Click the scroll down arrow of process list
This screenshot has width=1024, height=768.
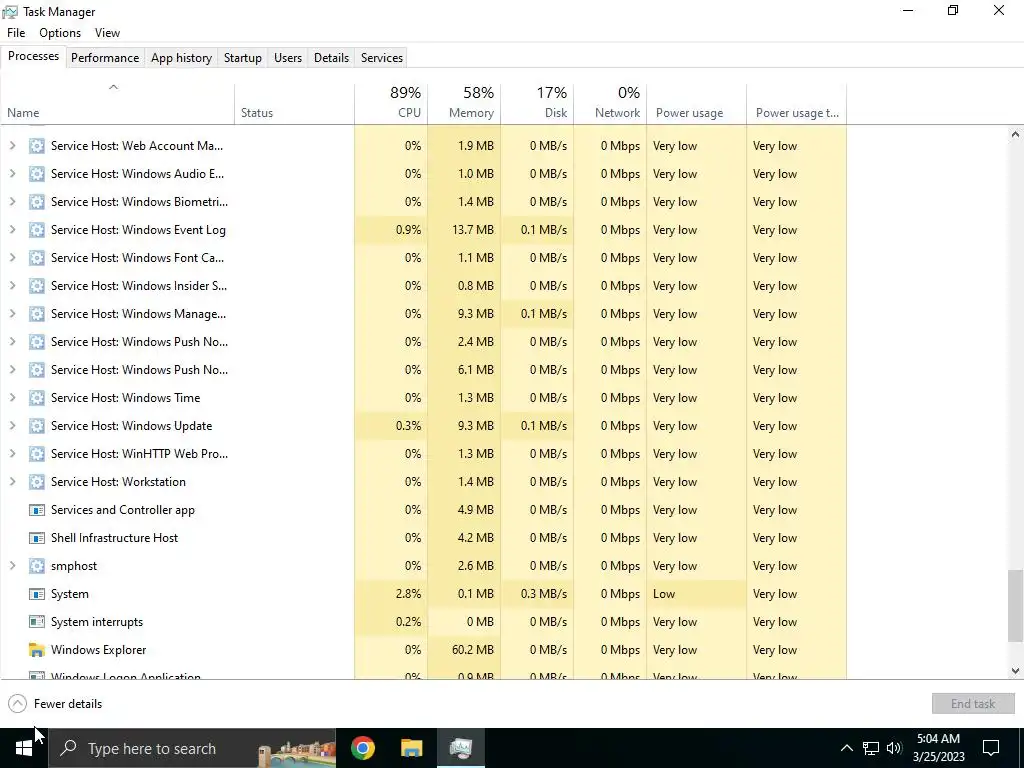coord(1015,671)
